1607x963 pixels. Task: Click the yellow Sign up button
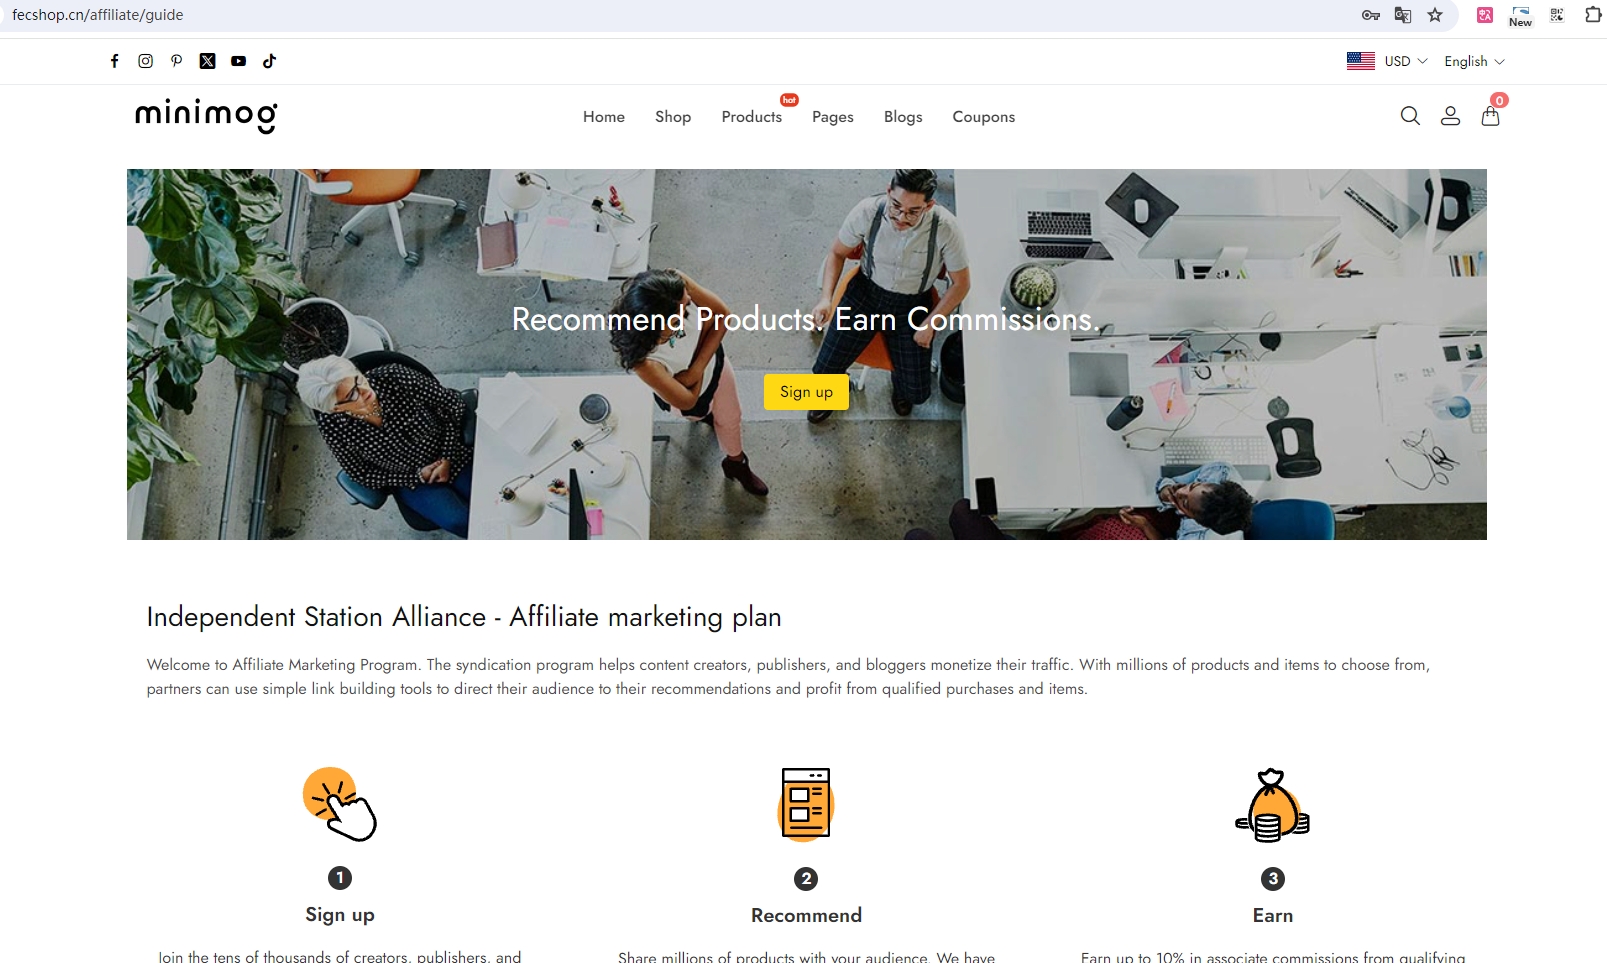tap(807, 392)
